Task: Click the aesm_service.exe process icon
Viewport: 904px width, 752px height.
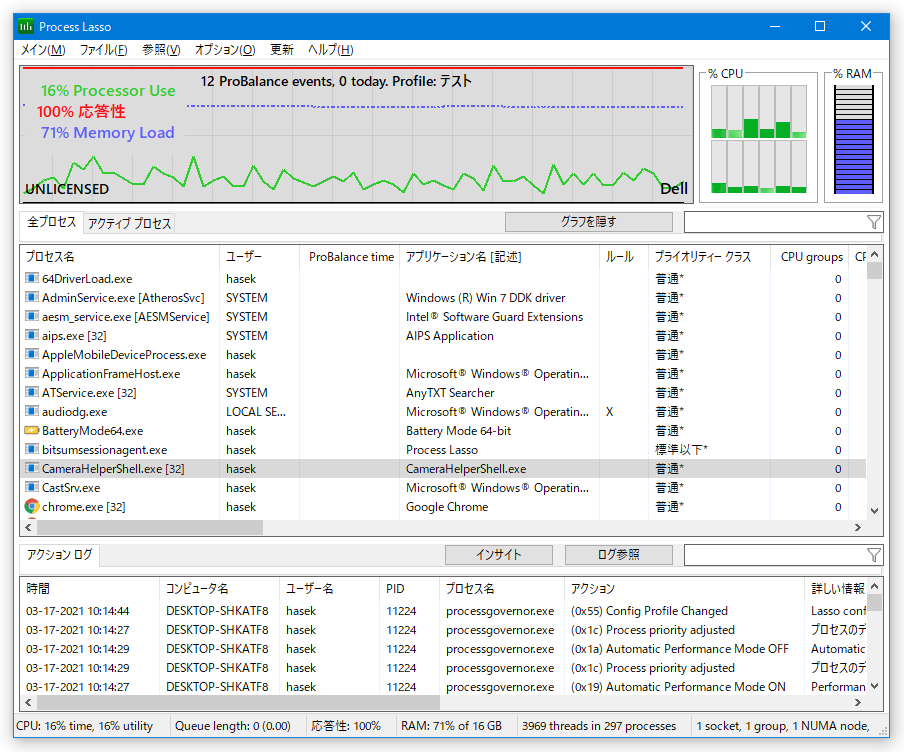Action: tap(32, 317)
